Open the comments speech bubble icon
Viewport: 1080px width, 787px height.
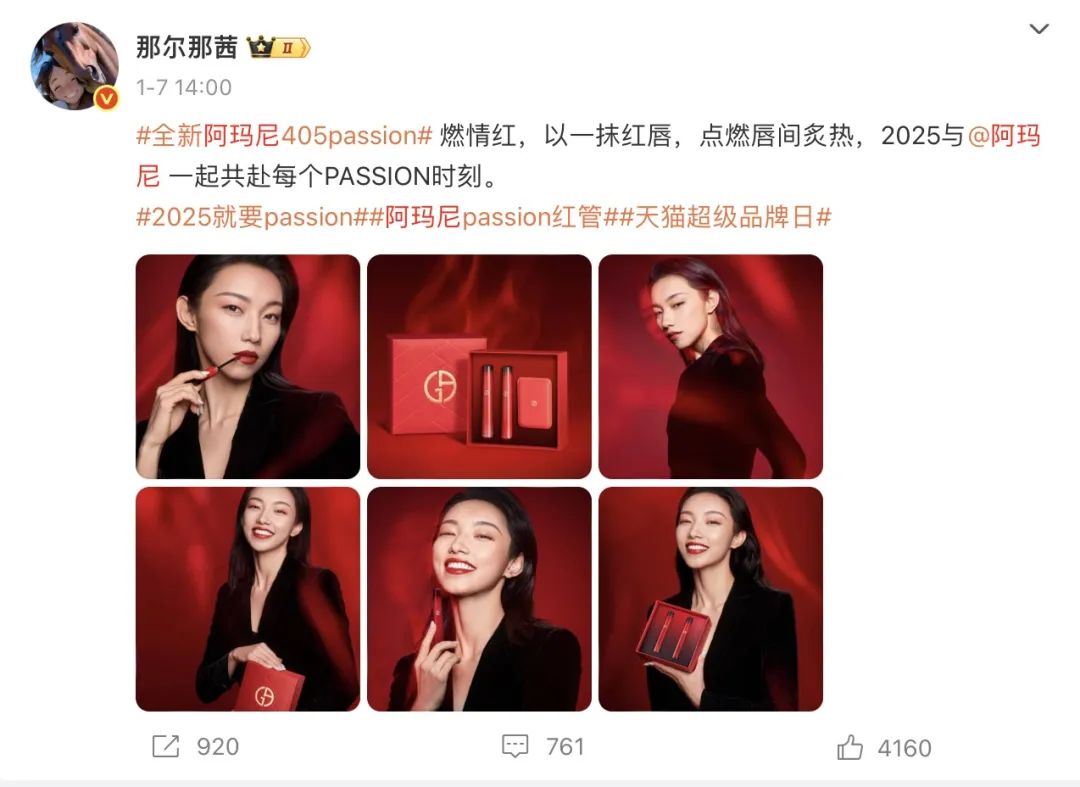(515, 746)
